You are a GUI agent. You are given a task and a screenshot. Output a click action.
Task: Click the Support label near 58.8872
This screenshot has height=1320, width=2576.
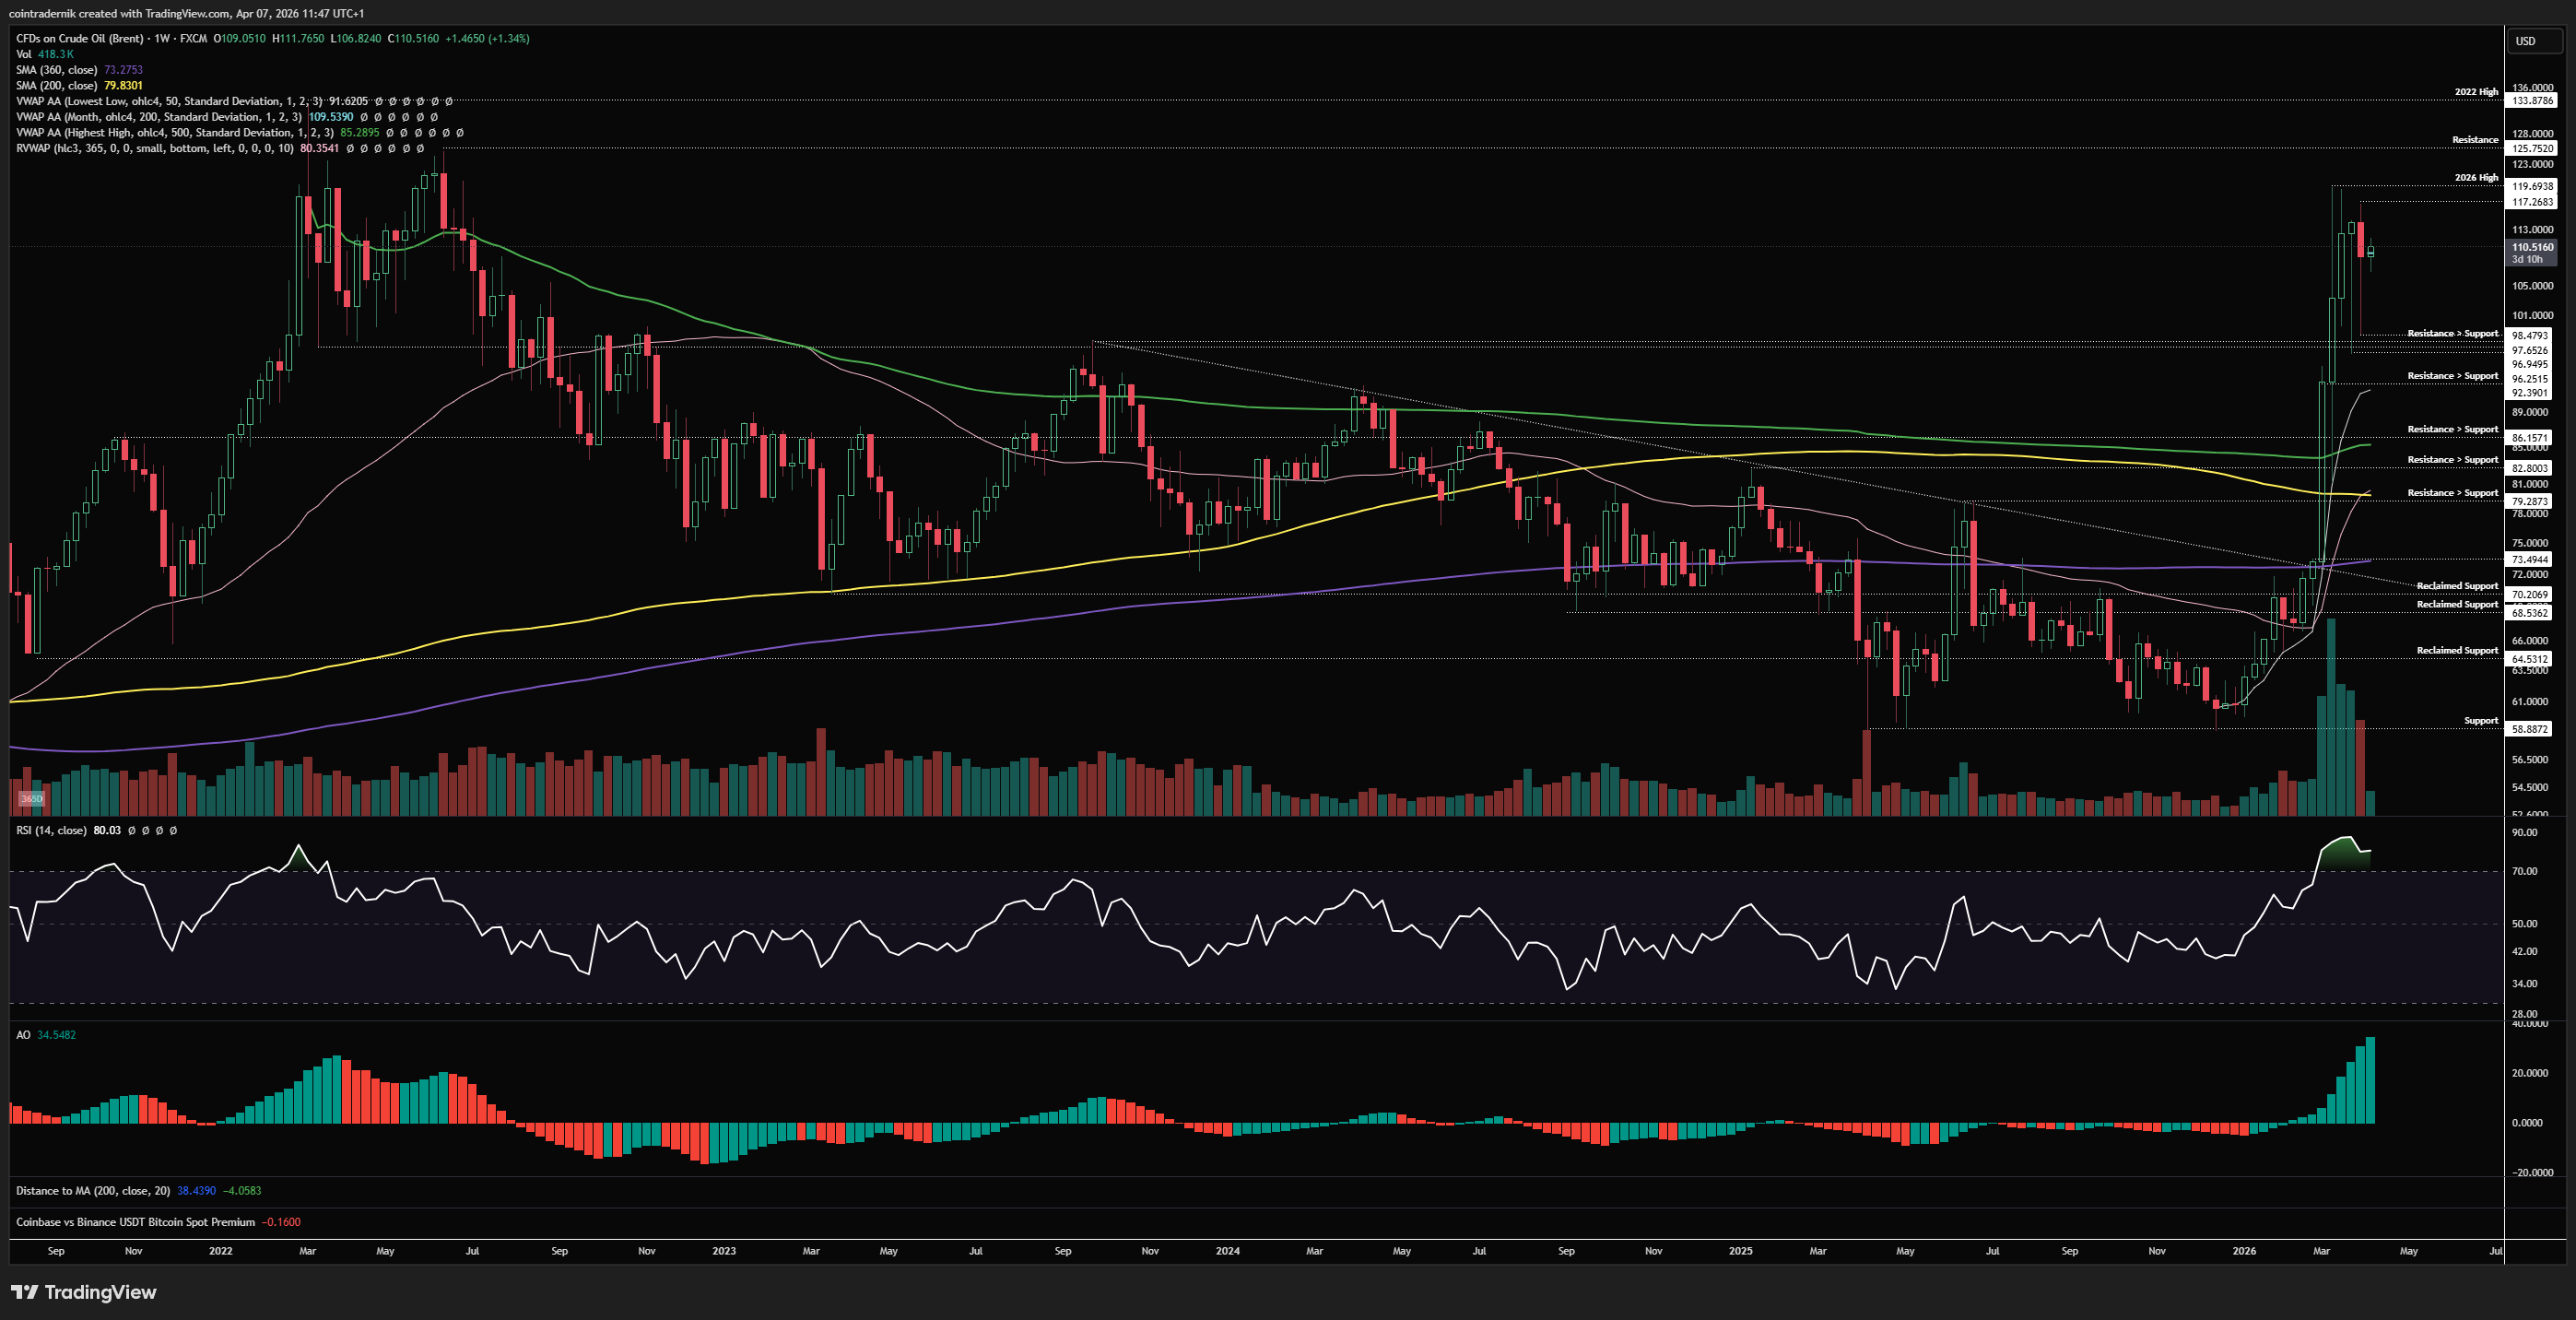(2480, 721)
